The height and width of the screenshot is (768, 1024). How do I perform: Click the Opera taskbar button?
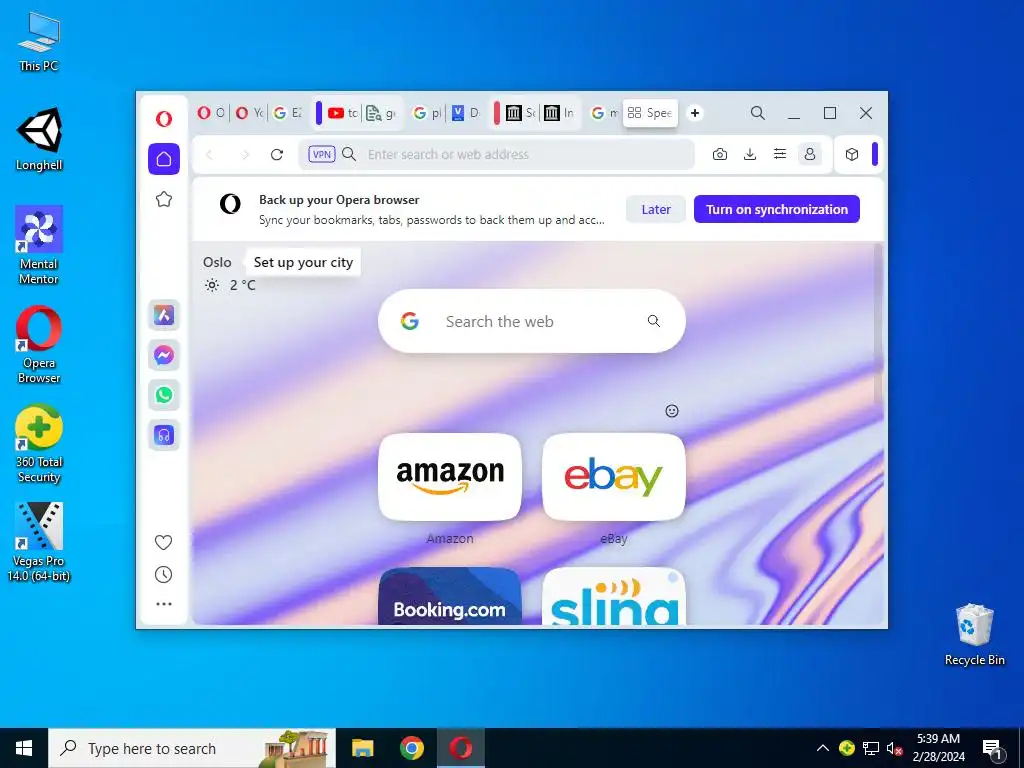[x=460, y=748]
